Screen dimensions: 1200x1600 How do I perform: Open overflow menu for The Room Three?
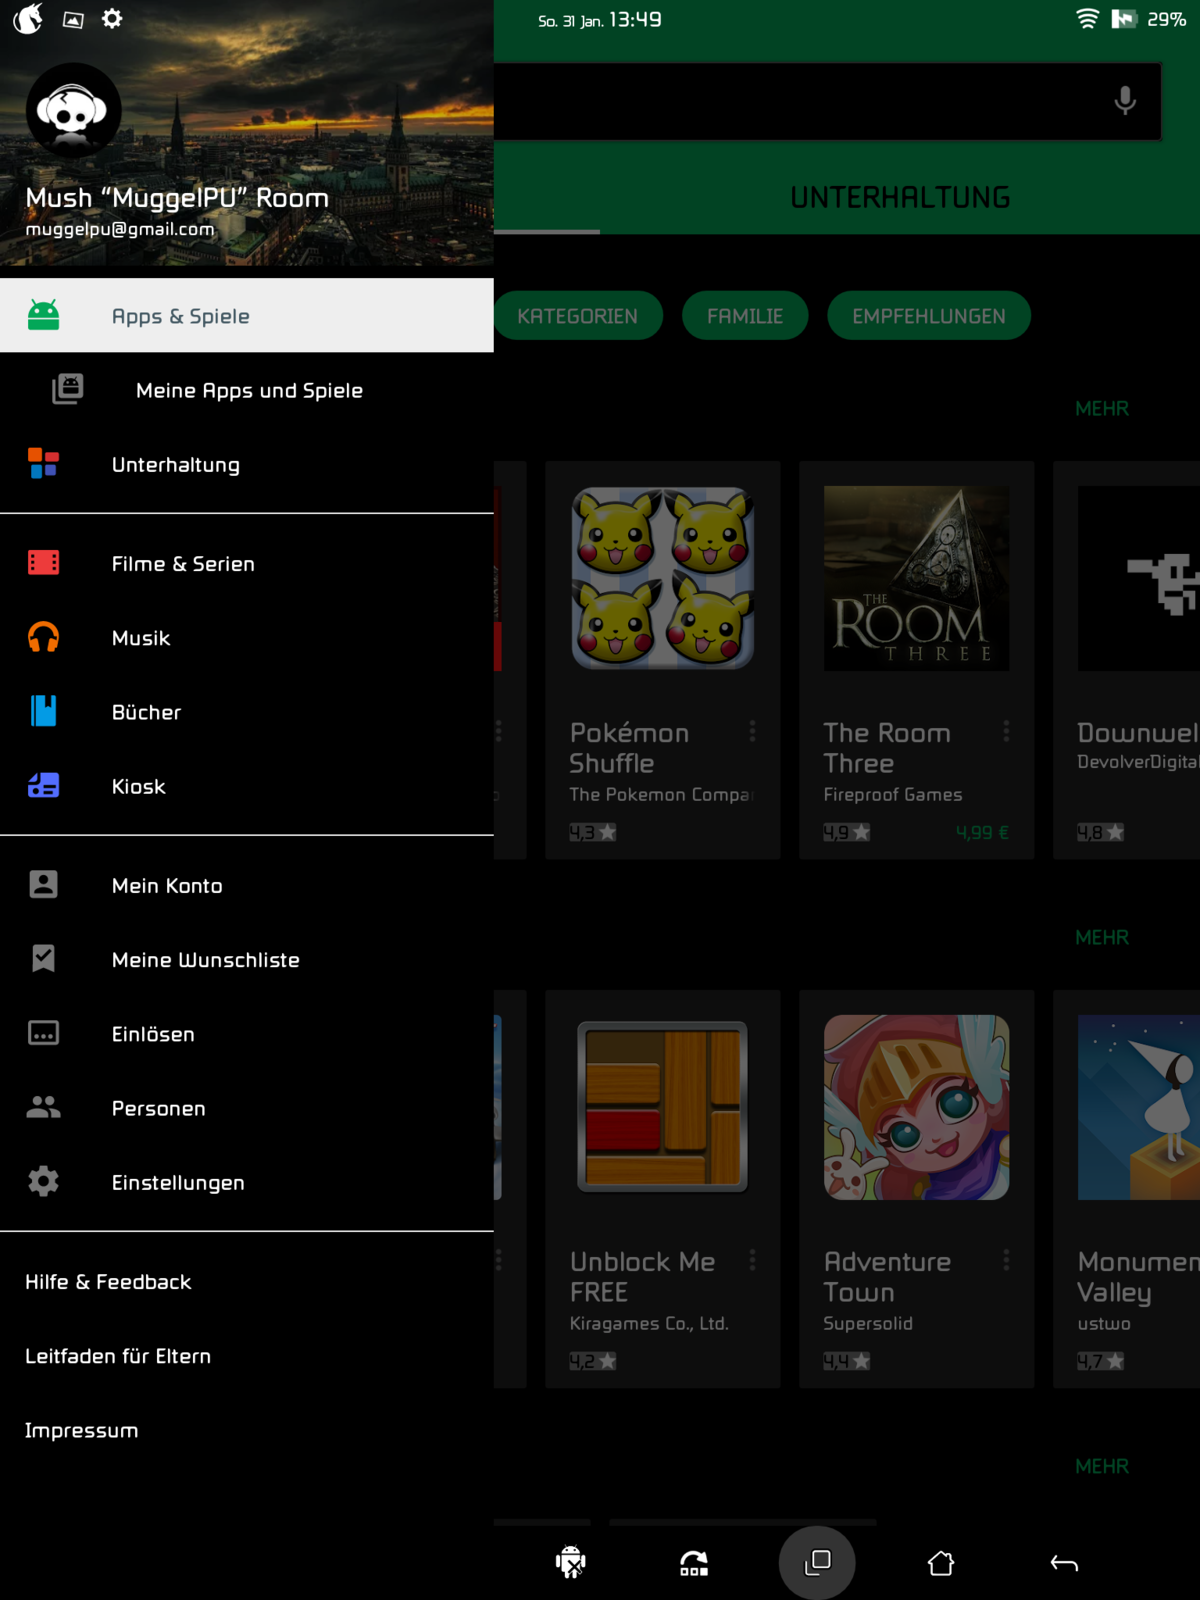pyautogui.click(x=1006, y=732)
